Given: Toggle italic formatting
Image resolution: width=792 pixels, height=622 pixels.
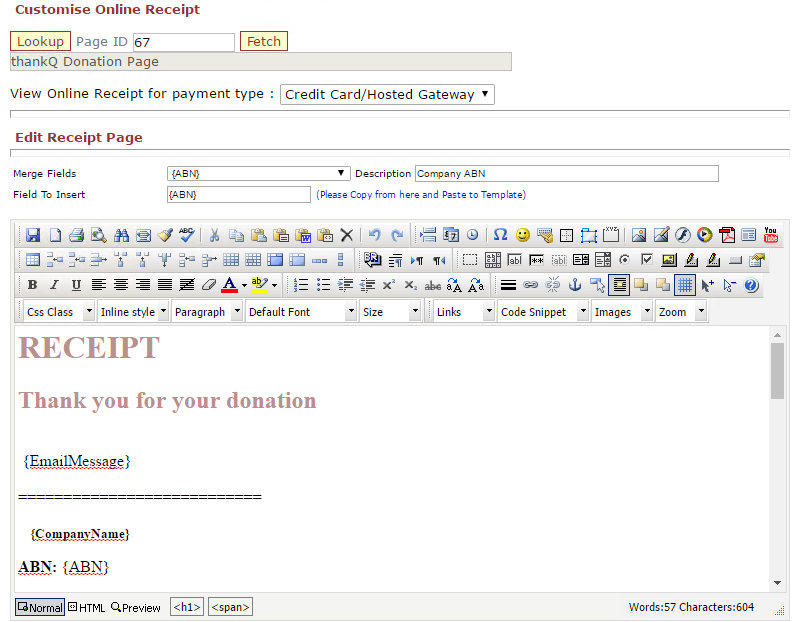Looking at the screenshot, I should click(x=55, y=285).
